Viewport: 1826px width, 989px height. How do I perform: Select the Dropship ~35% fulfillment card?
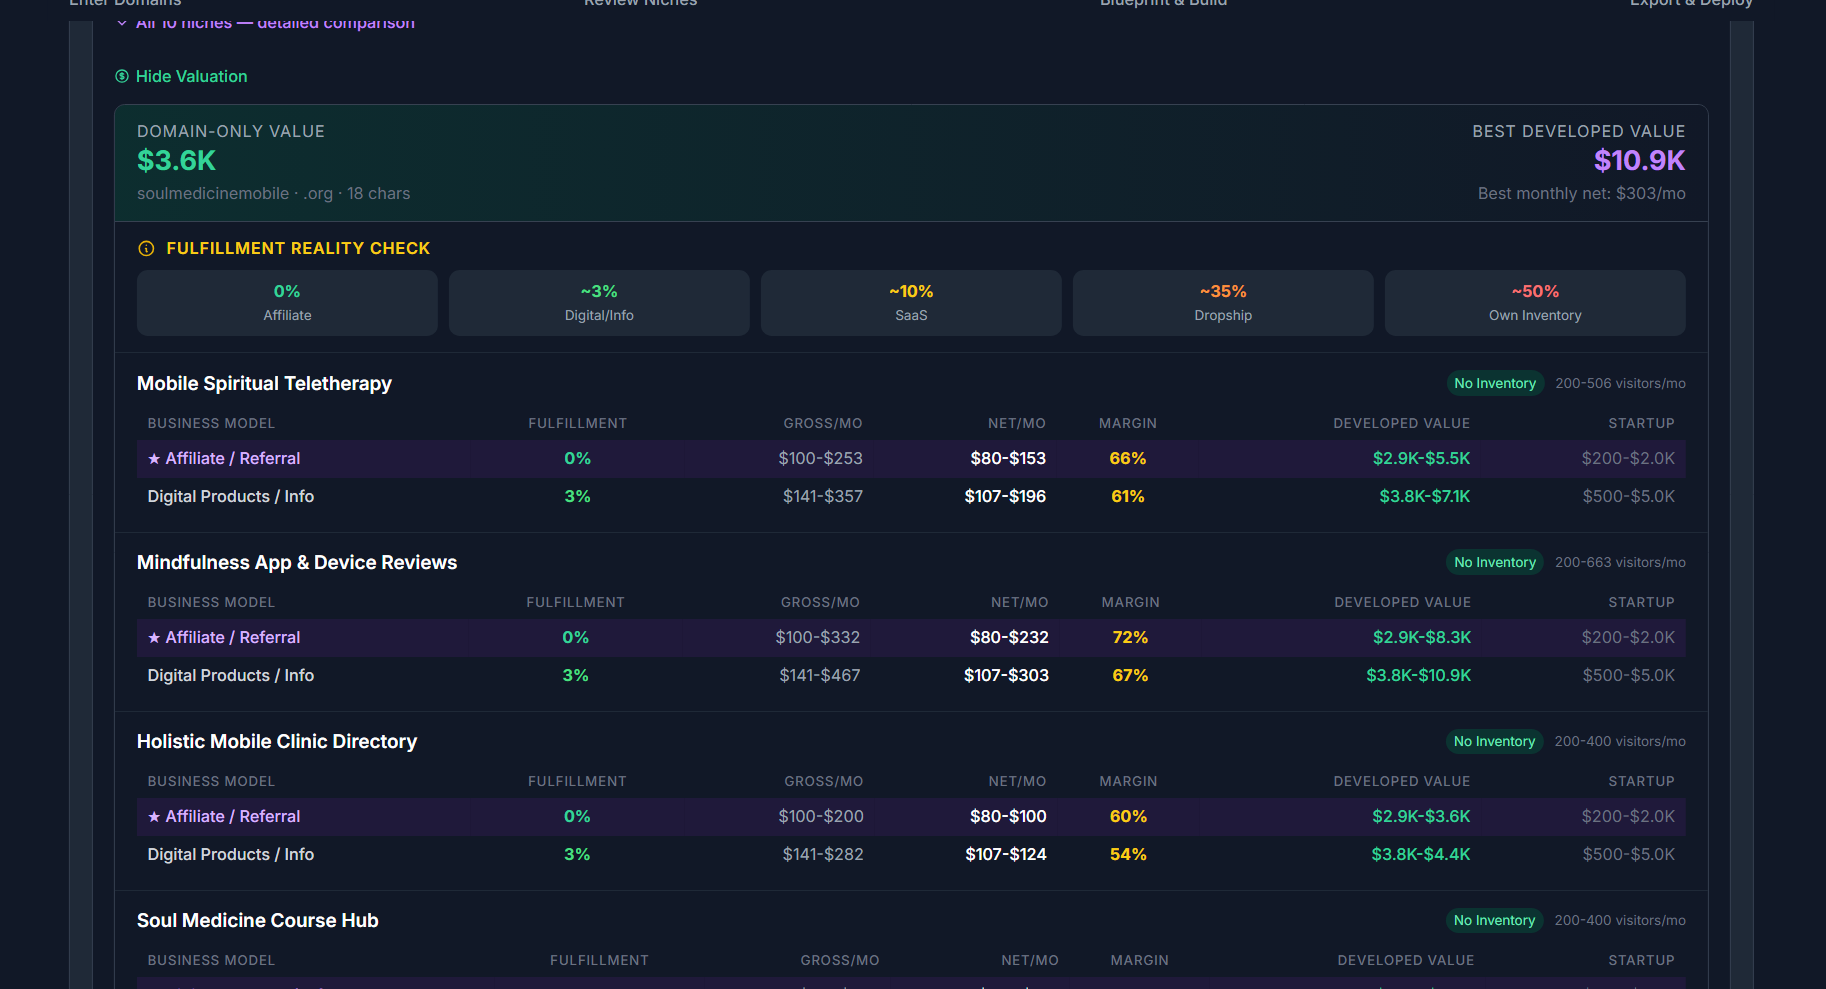[1223, 303]
